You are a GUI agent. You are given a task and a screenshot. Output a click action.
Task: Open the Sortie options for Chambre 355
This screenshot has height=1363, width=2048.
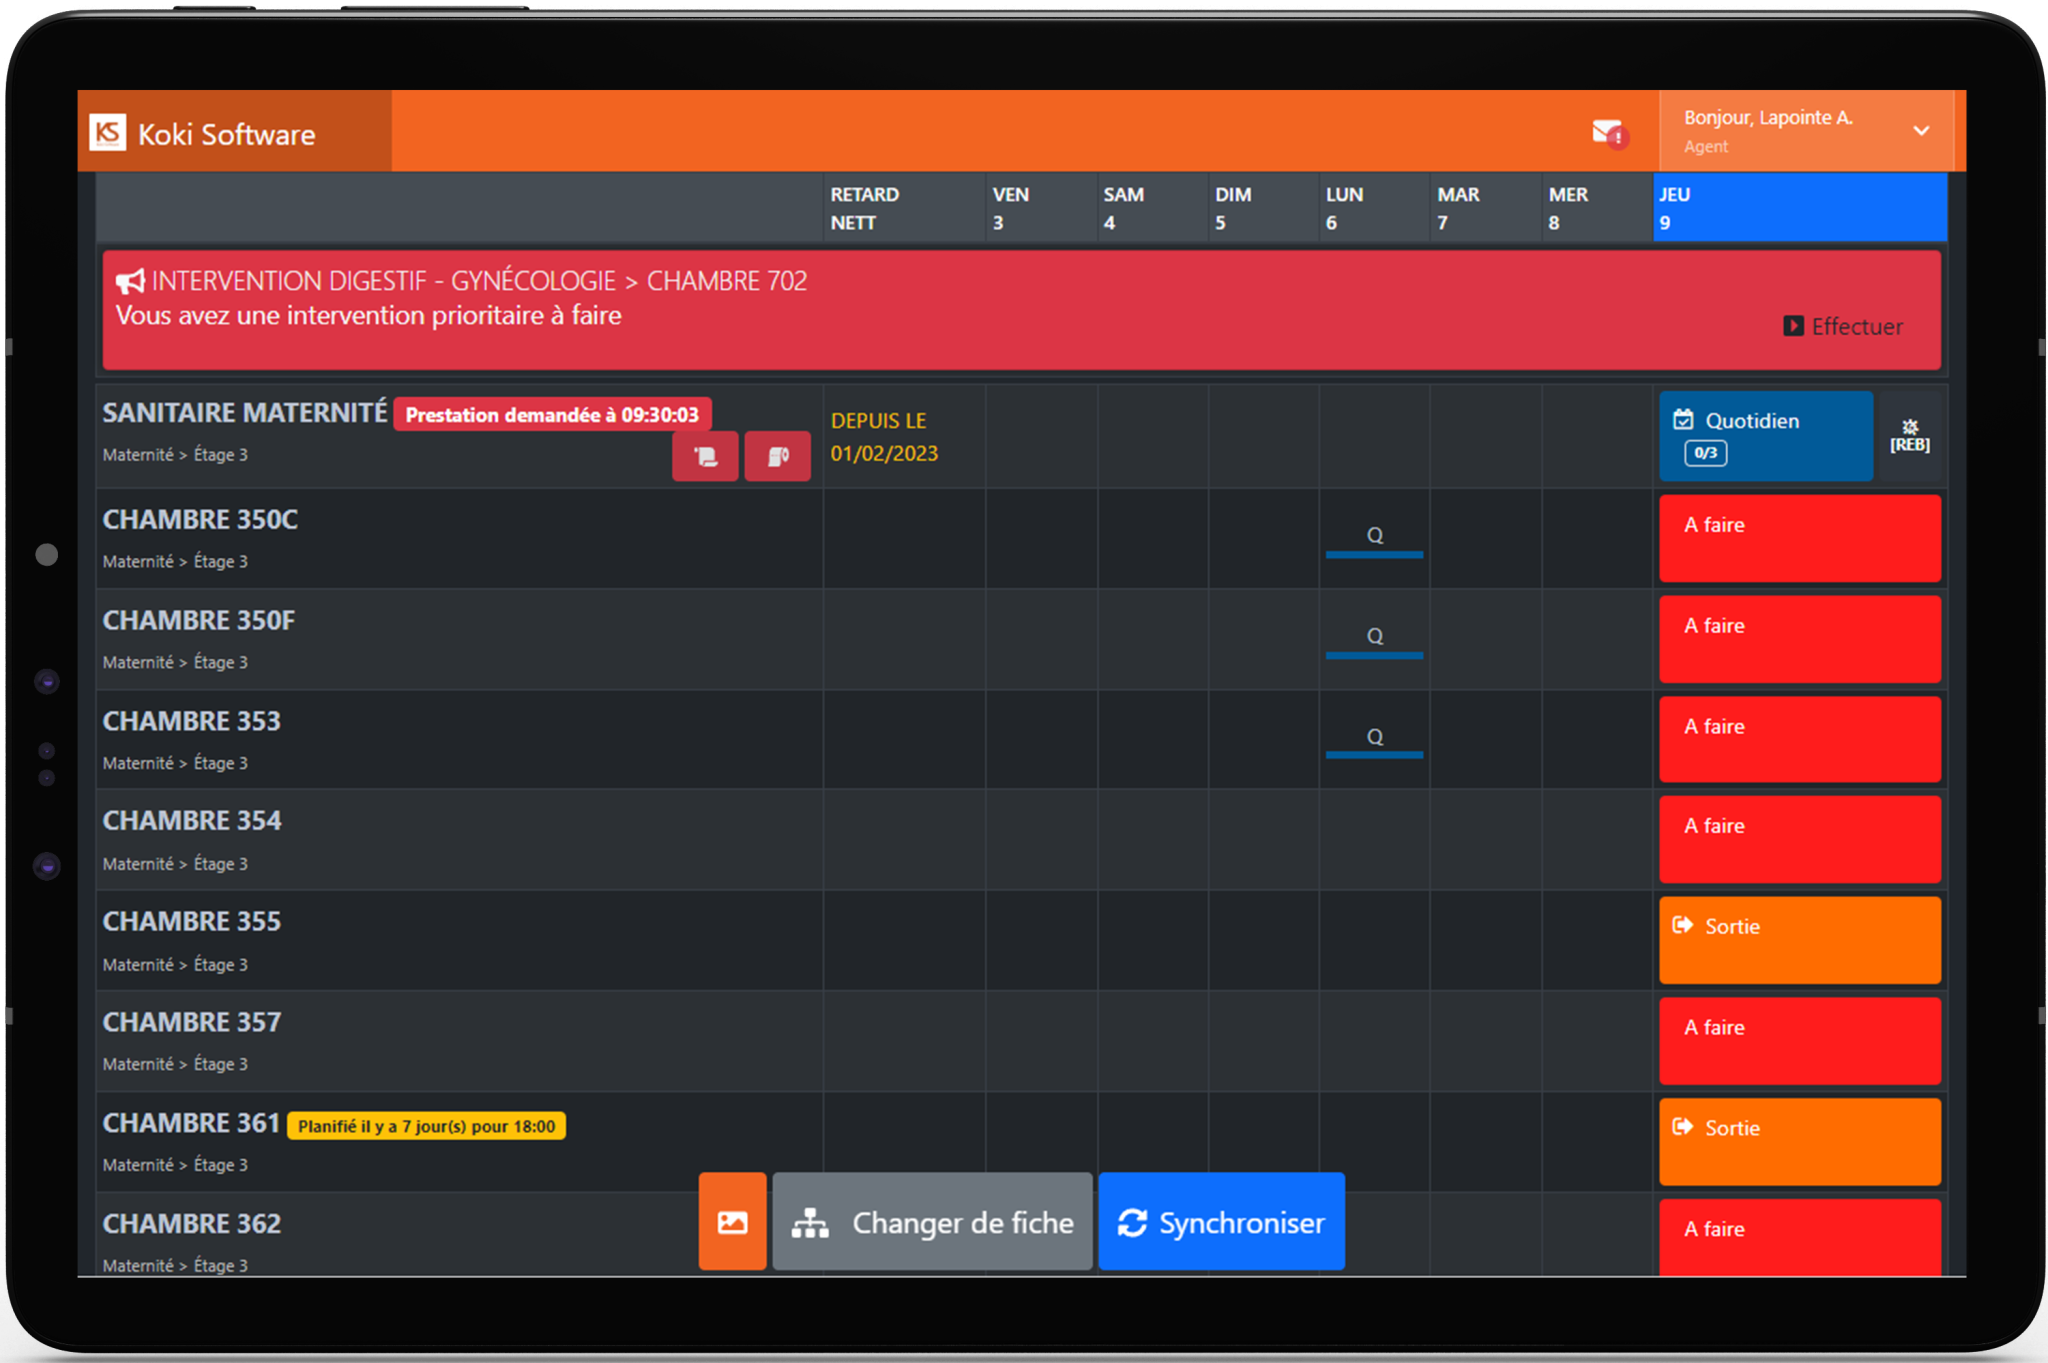click(x=1798, y=939)
